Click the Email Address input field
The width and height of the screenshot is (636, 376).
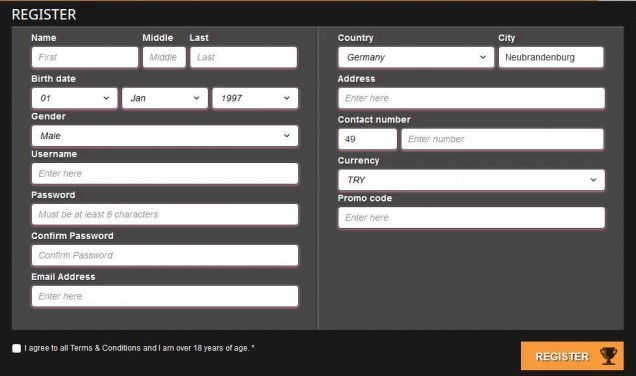point(165,297)
